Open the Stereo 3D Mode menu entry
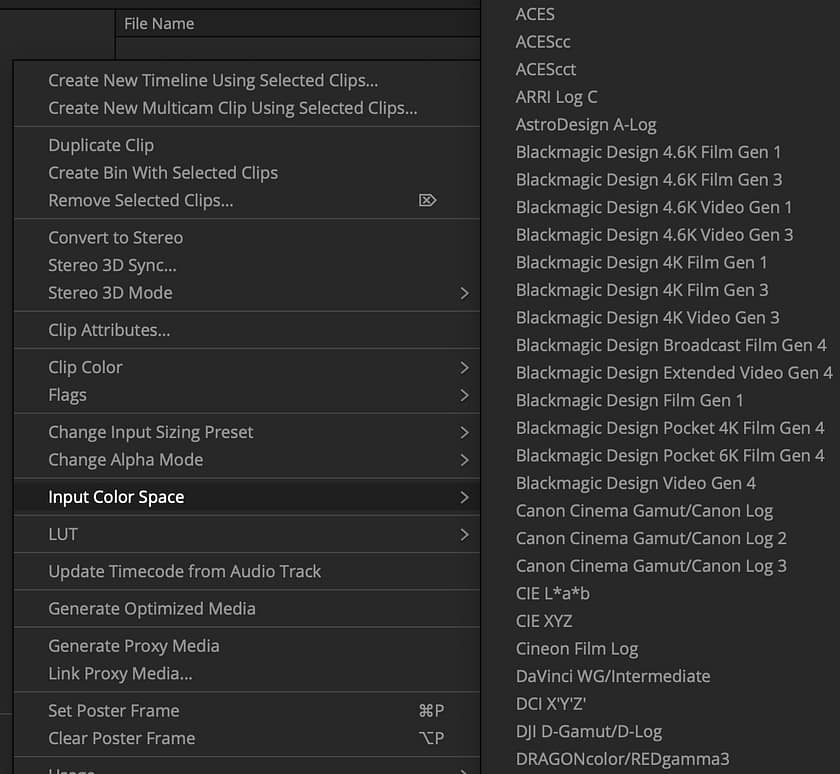 click(x=110, y=293)
